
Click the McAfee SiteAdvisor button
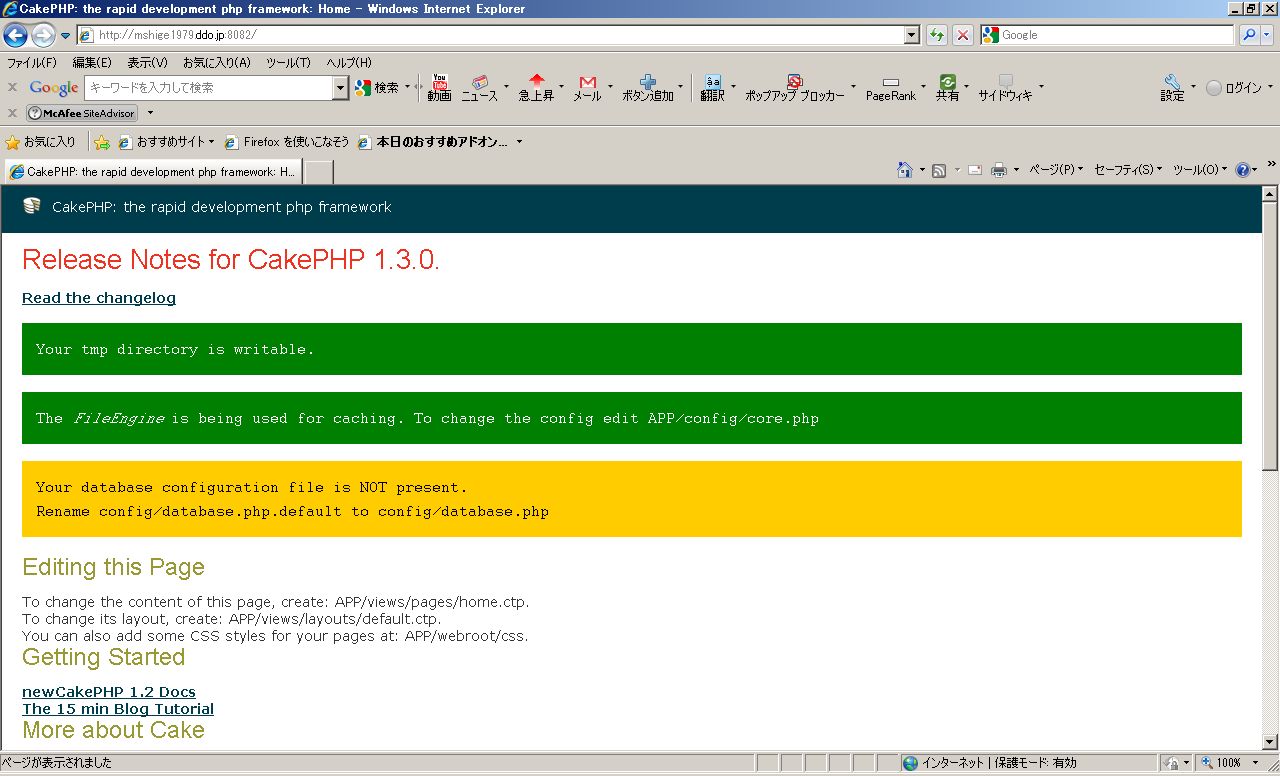click(x=81, y=113)
